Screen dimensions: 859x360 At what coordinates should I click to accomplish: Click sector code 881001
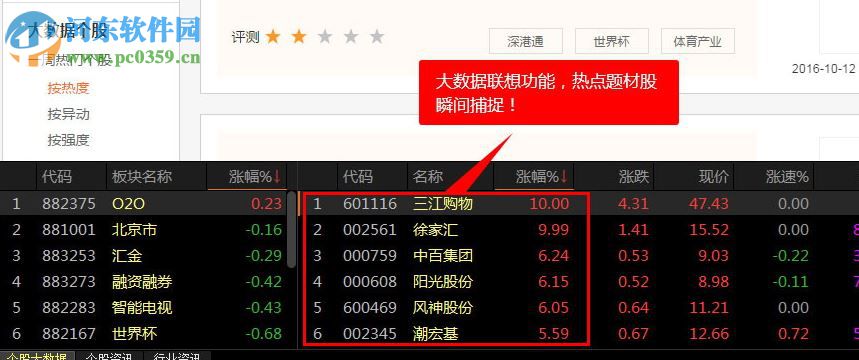coord(68,230)
